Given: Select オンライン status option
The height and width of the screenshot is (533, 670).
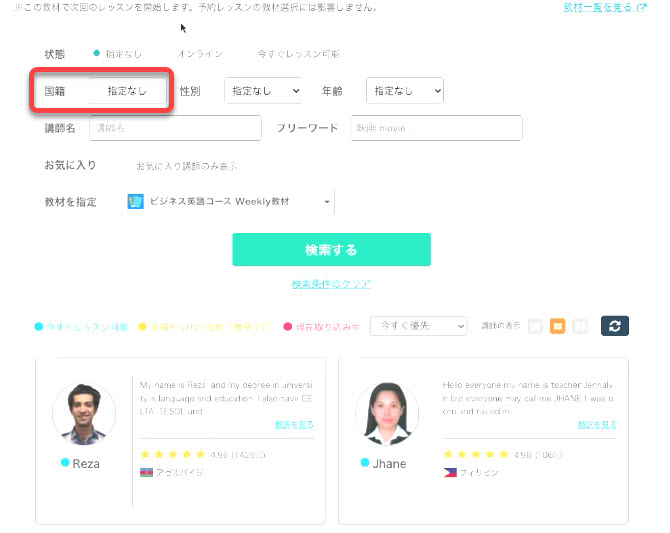Looking at the screenshot, I should [x=200, y=54].
